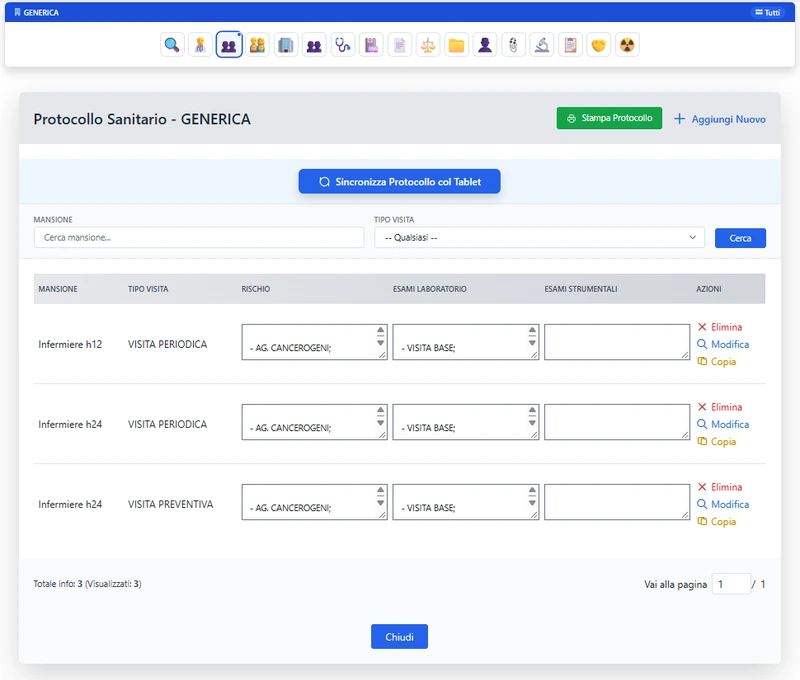800x680 pixels.
Task: Click Copia for Infermiere h24 Visita Periodica
Action: [x=717, y=442]
